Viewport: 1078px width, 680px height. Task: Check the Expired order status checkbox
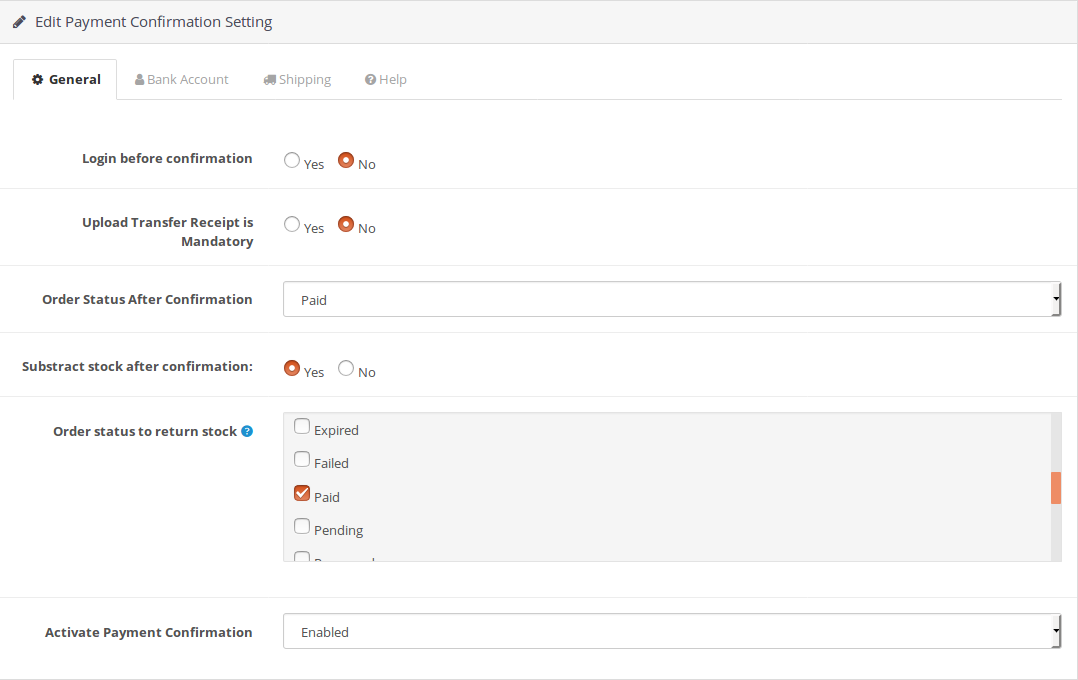[x=302, y=427]
